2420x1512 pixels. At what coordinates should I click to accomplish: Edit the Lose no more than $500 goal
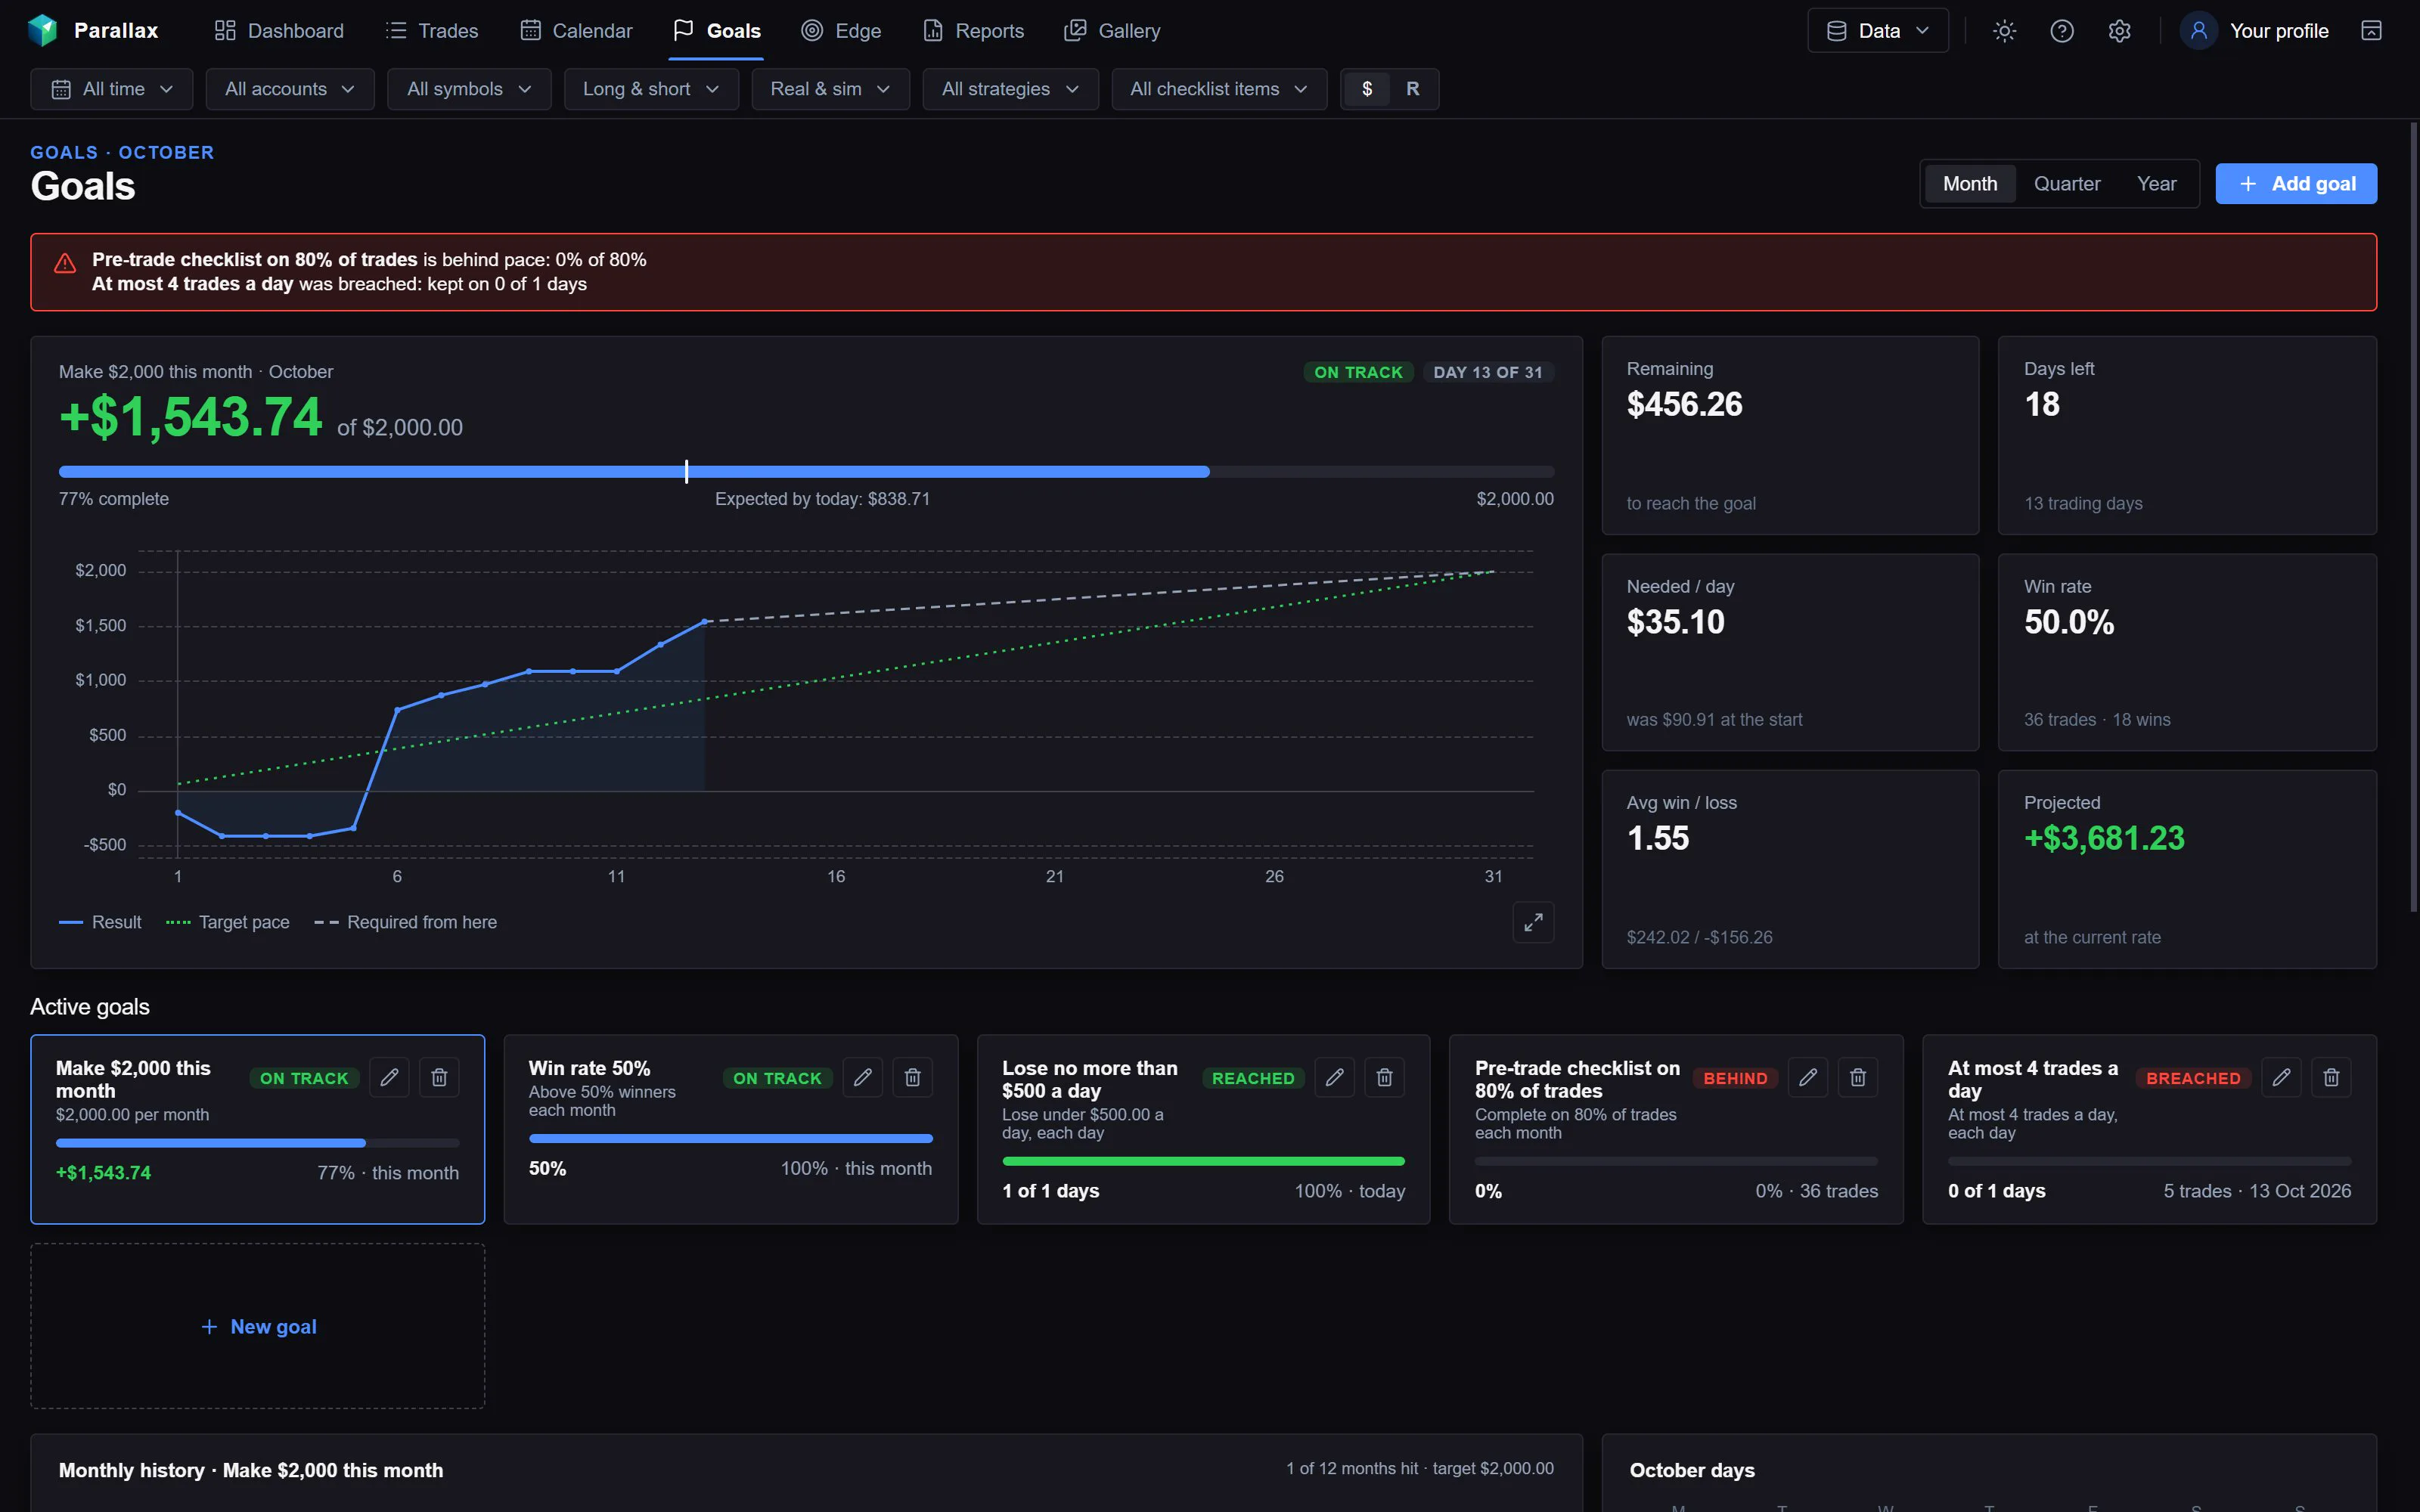[1334, 1077]
